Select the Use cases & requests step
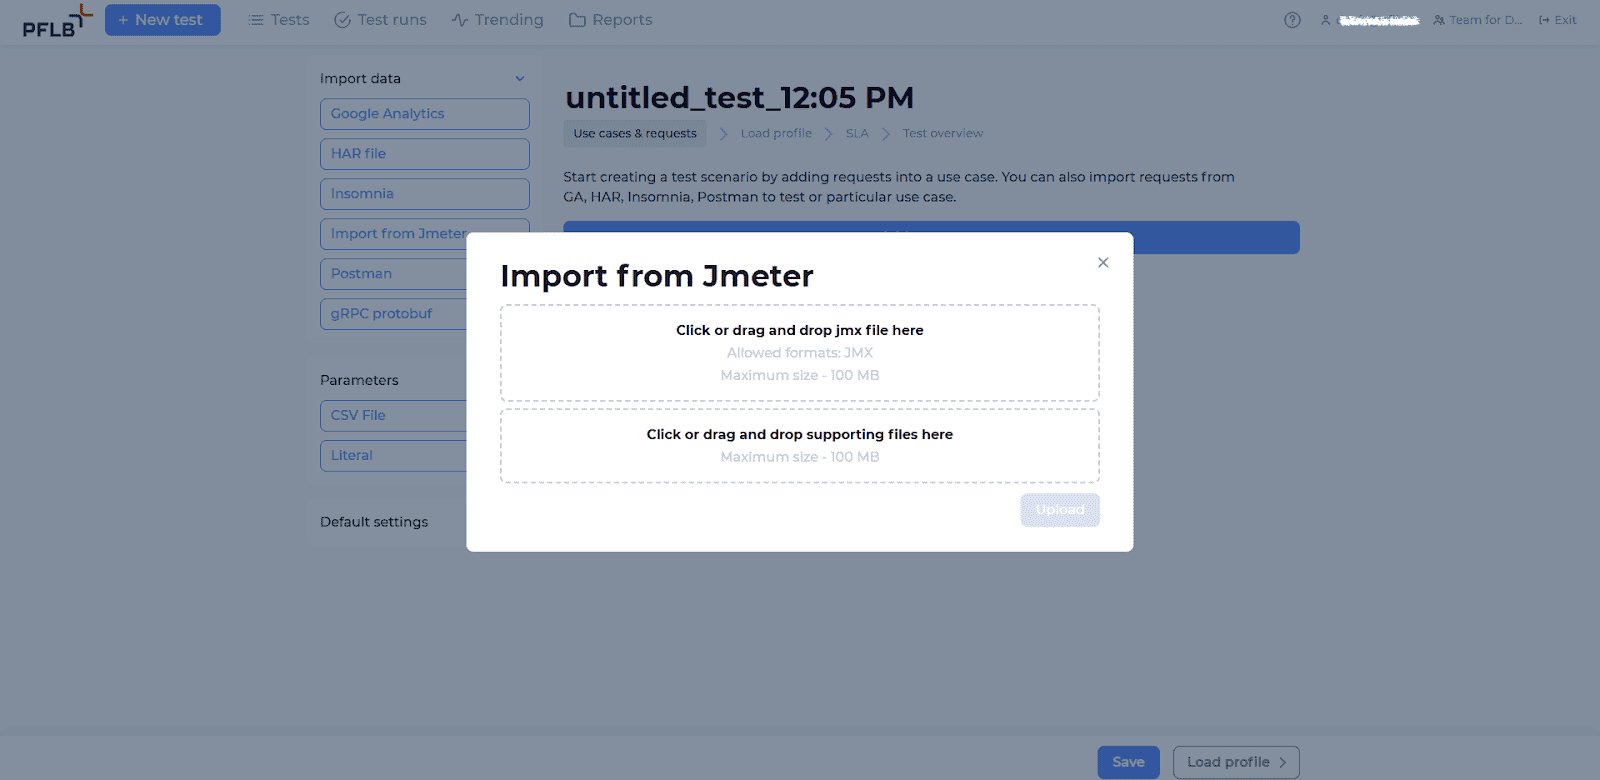This screenshot has width=1600, height=780. pos(635,133)
